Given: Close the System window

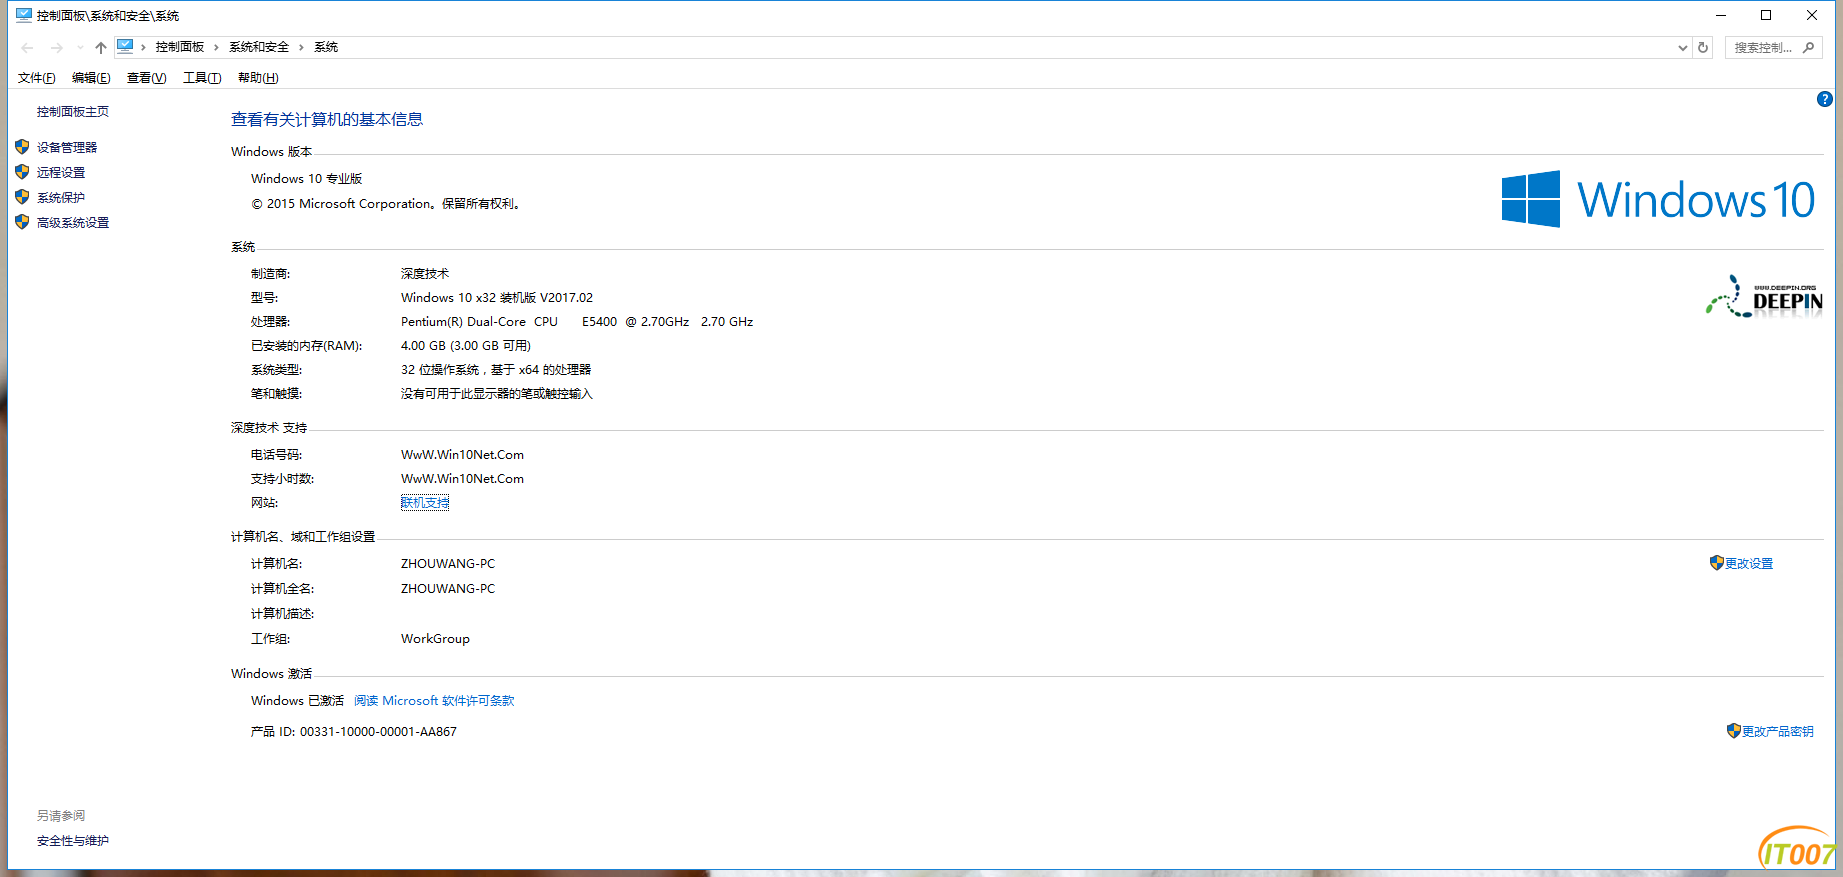Looking at the screenshot, I should [x=1812, y=15].
